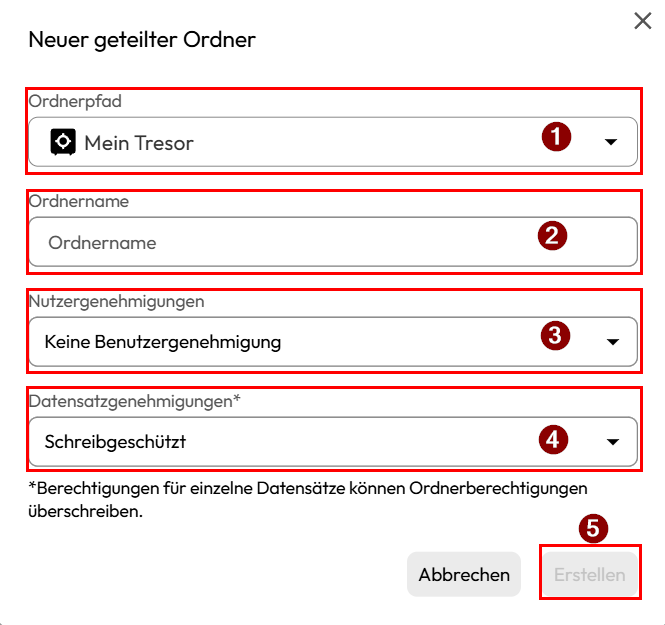Click the Nutzergenehmigungen field label
The image size is (665, 625).
tap(117, 300)
